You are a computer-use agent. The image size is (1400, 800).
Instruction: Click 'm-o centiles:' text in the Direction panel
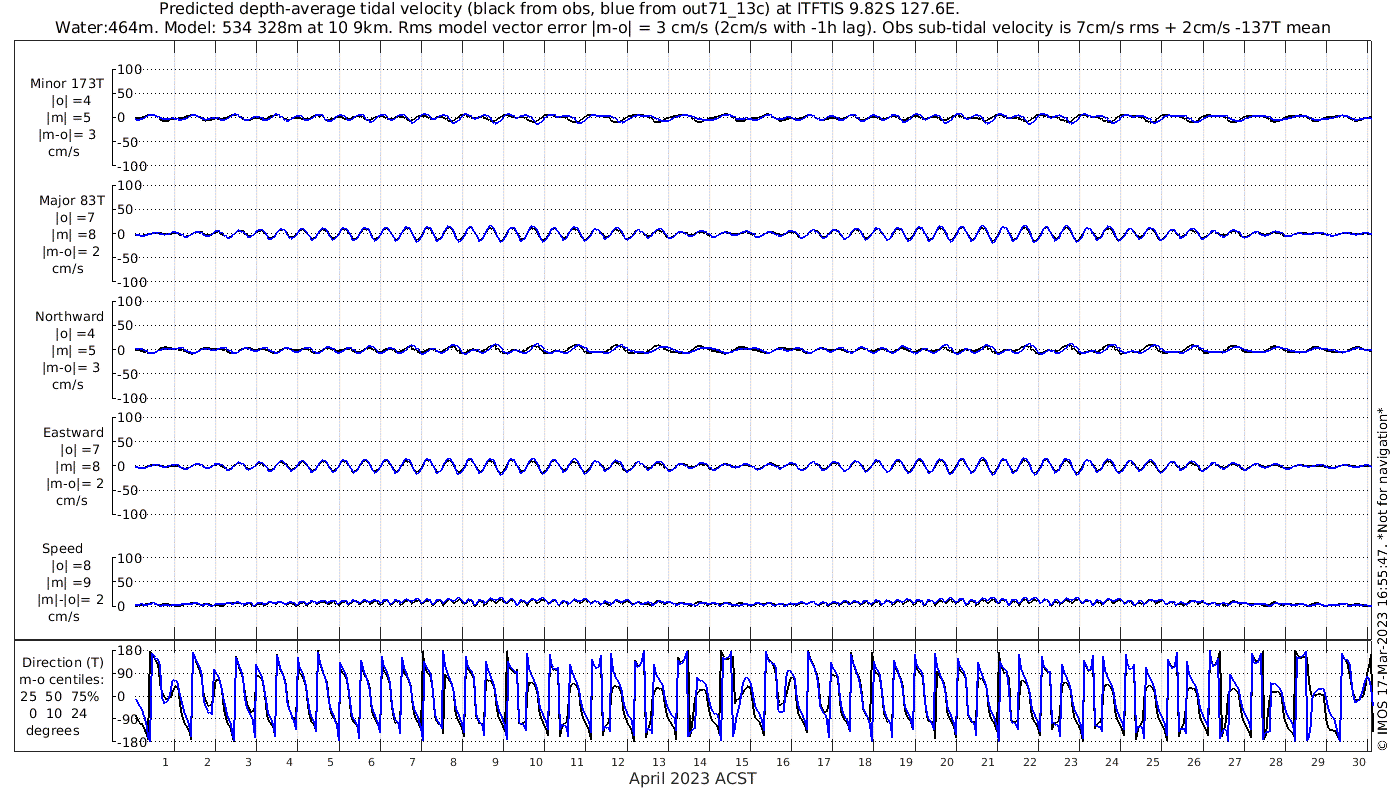[62, 679]
